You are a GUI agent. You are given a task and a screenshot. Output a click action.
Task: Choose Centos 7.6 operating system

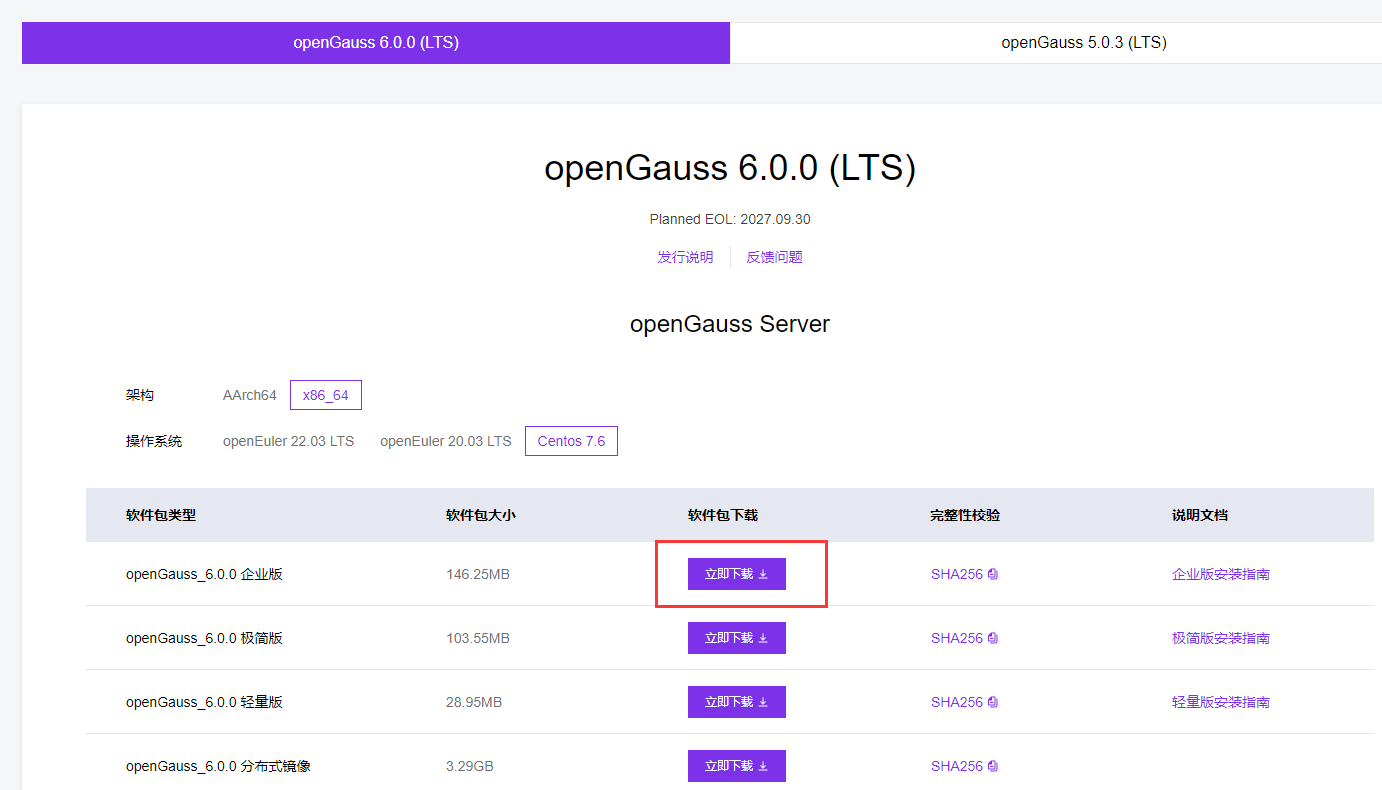(571, 441)
